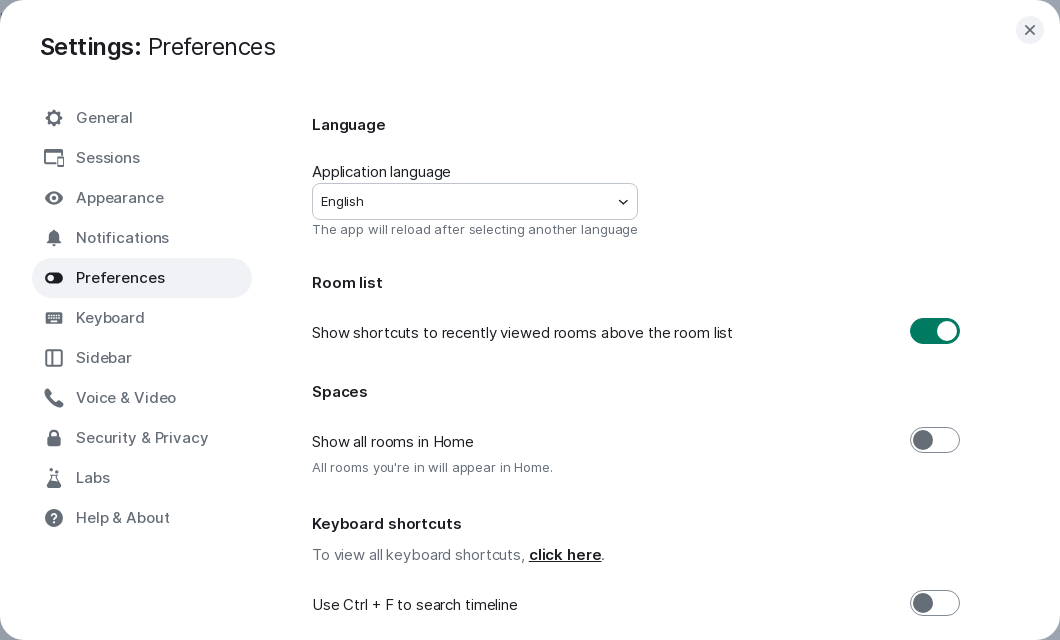The width and height of the screenshot is (1060, 640).
Task: Select the Preferences tab
Action: (142, 278)
